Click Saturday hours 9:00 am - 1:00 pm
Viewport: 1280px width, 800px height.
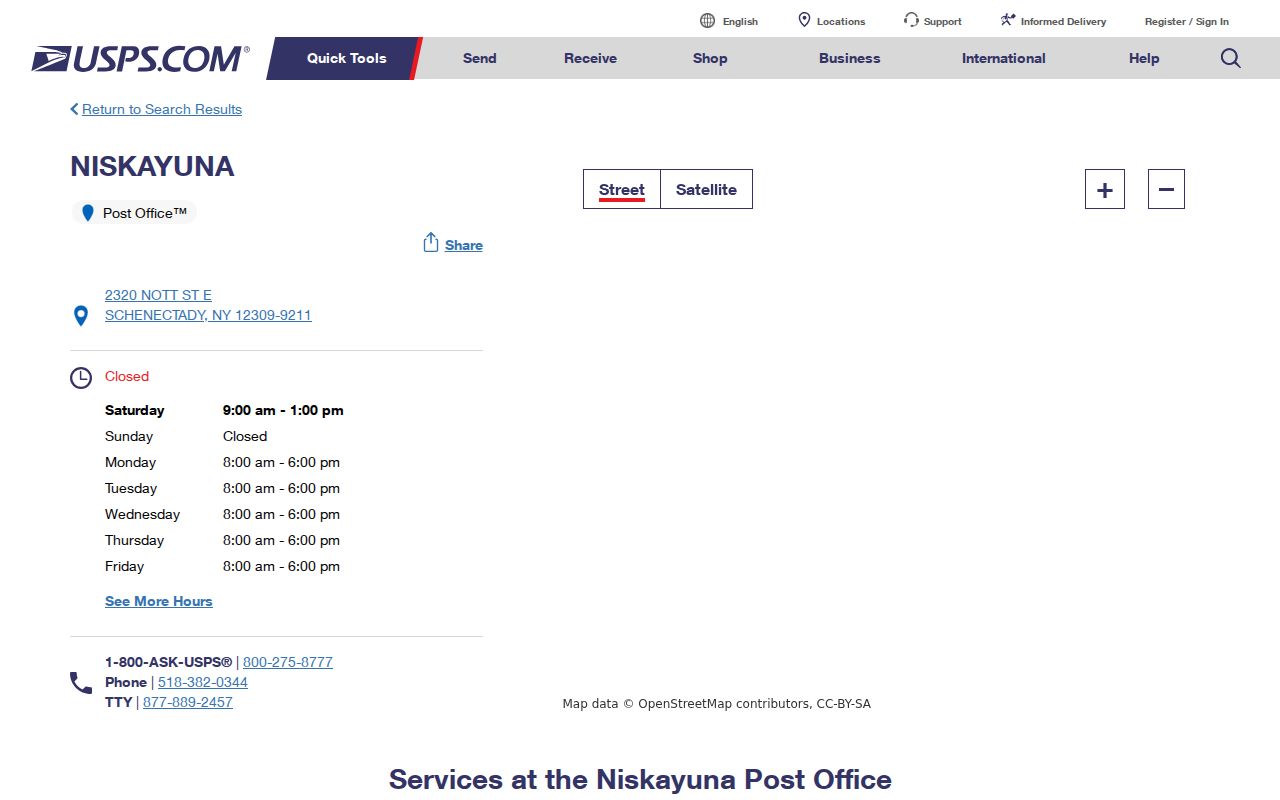[283, 410]
